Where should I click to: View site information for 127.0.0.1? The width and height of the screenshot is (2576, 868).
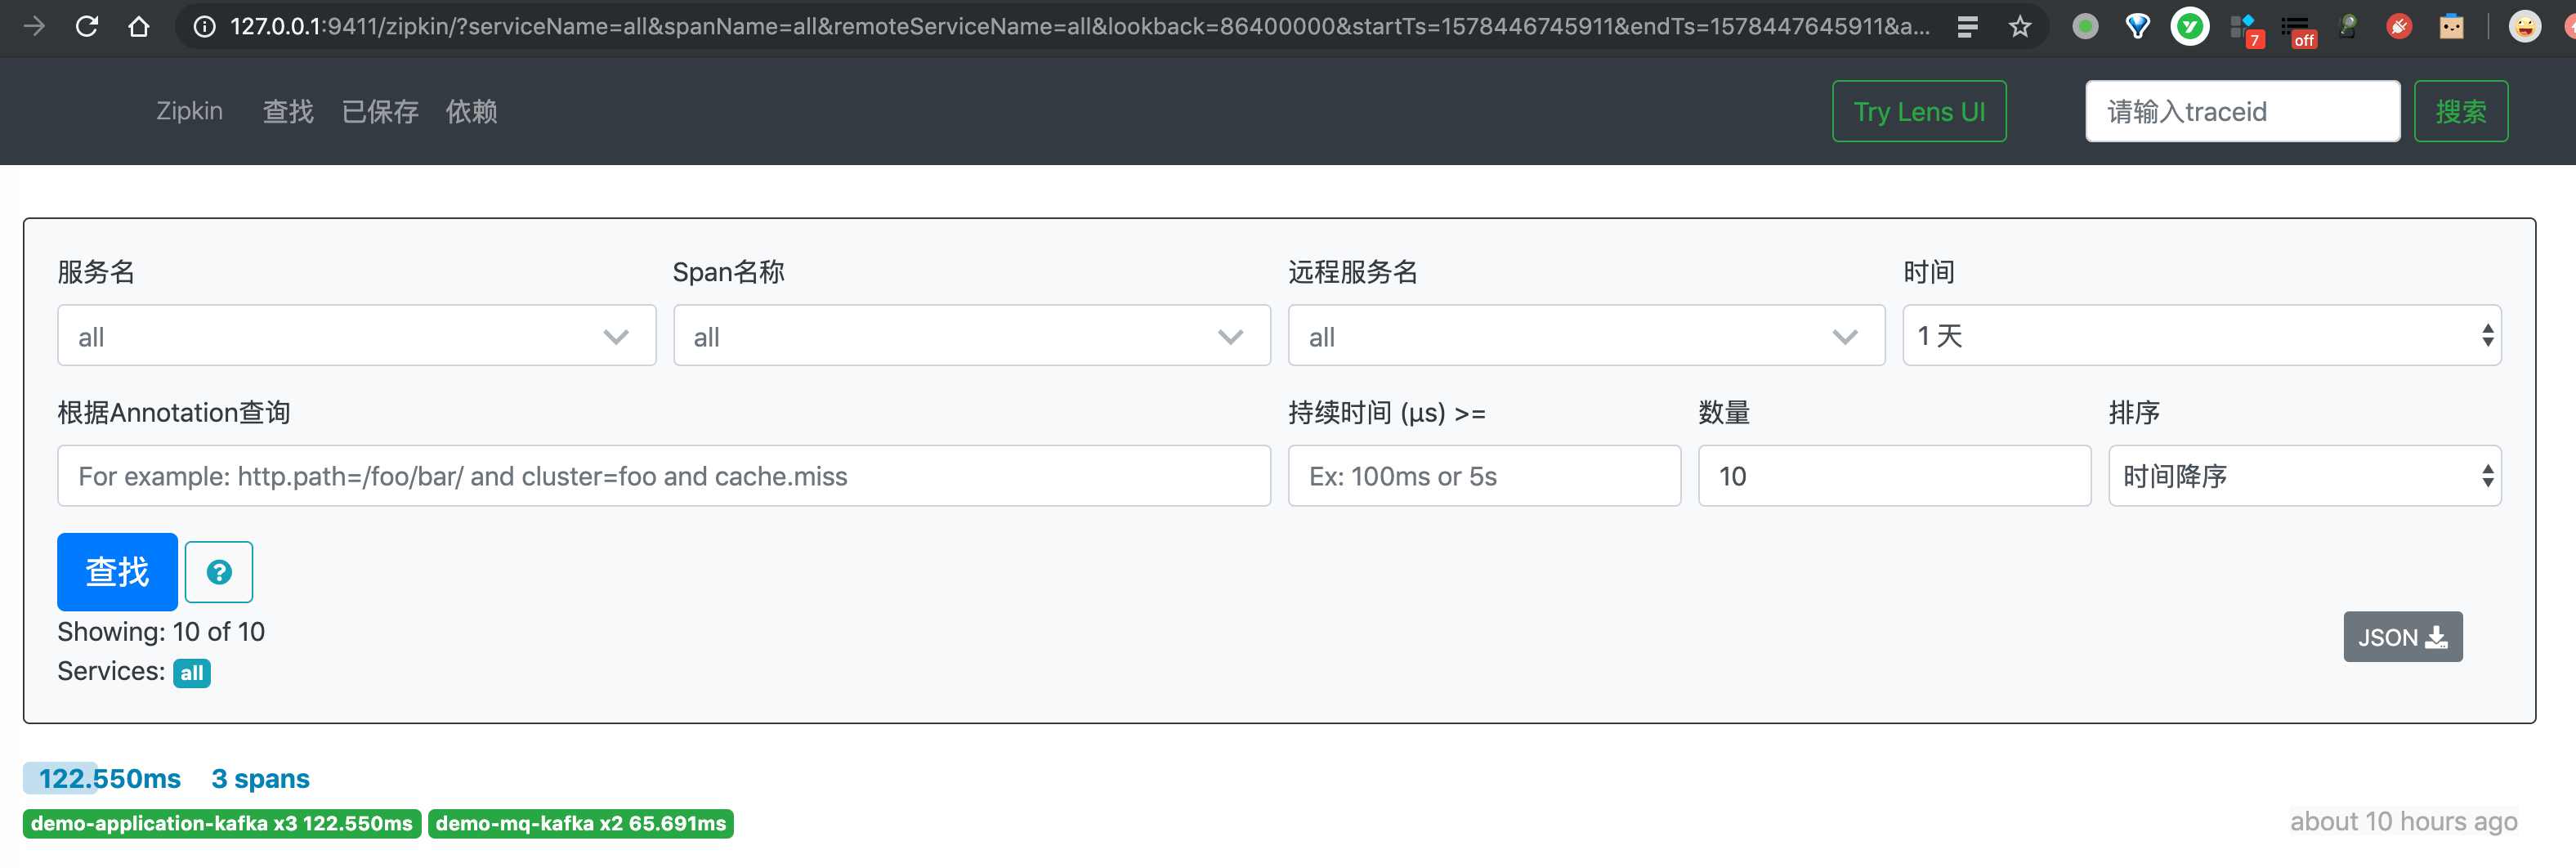204,27
